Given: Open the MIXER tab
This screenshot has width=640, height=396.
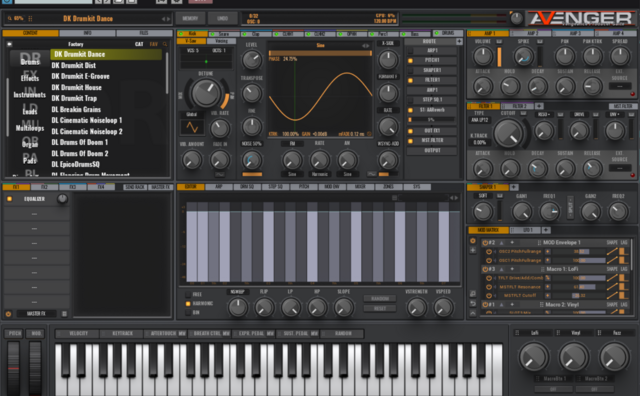Looking at the screenshot, I should coord(360,187).
